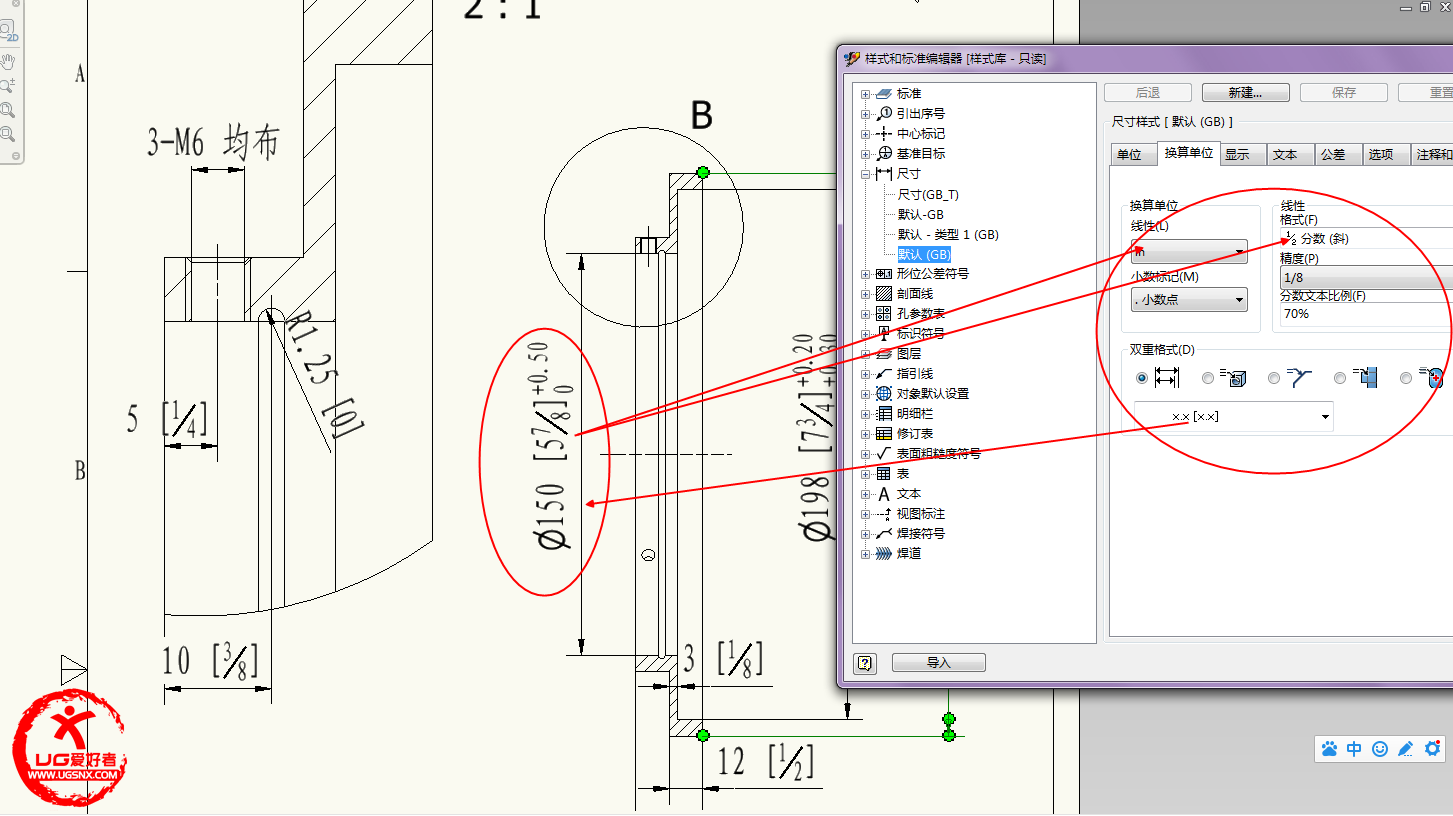
Task: Select fourth dual-format radio with blue block icon
Action: [1340, 378]
